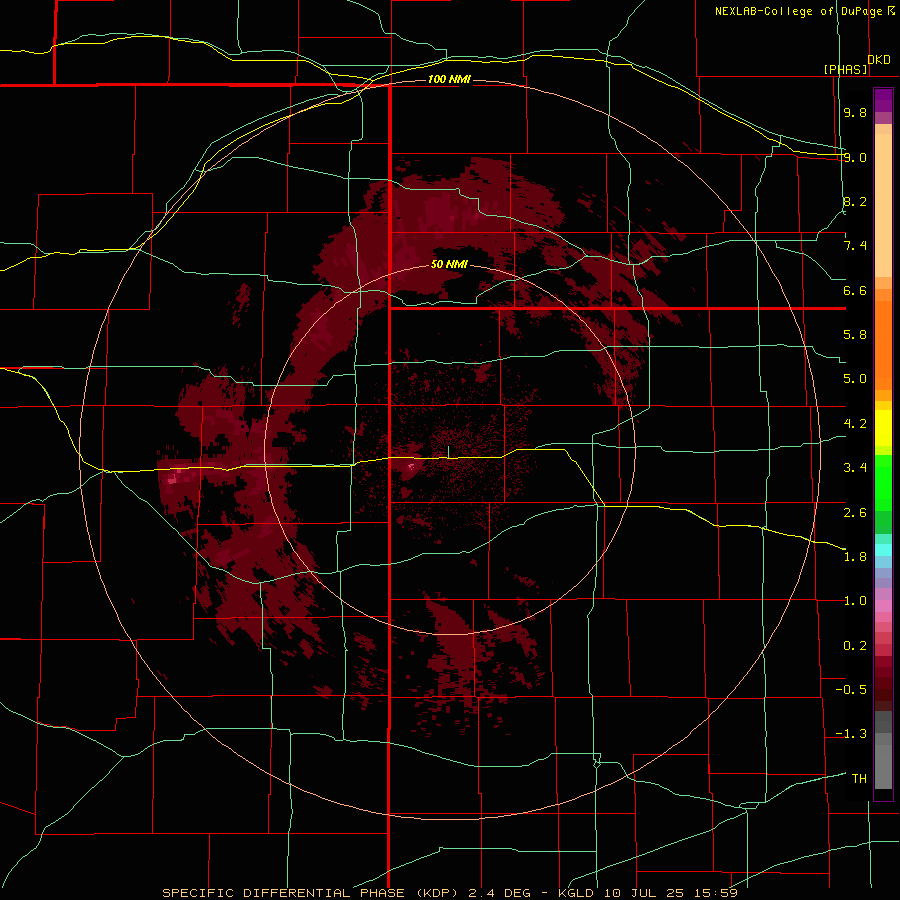Image resolution: width=900 pixels, height=900 pixels.
Task: Click the SPECIFIC DIFFERENTIAL PHASE (KDP) product title
Action: [312, 893]
